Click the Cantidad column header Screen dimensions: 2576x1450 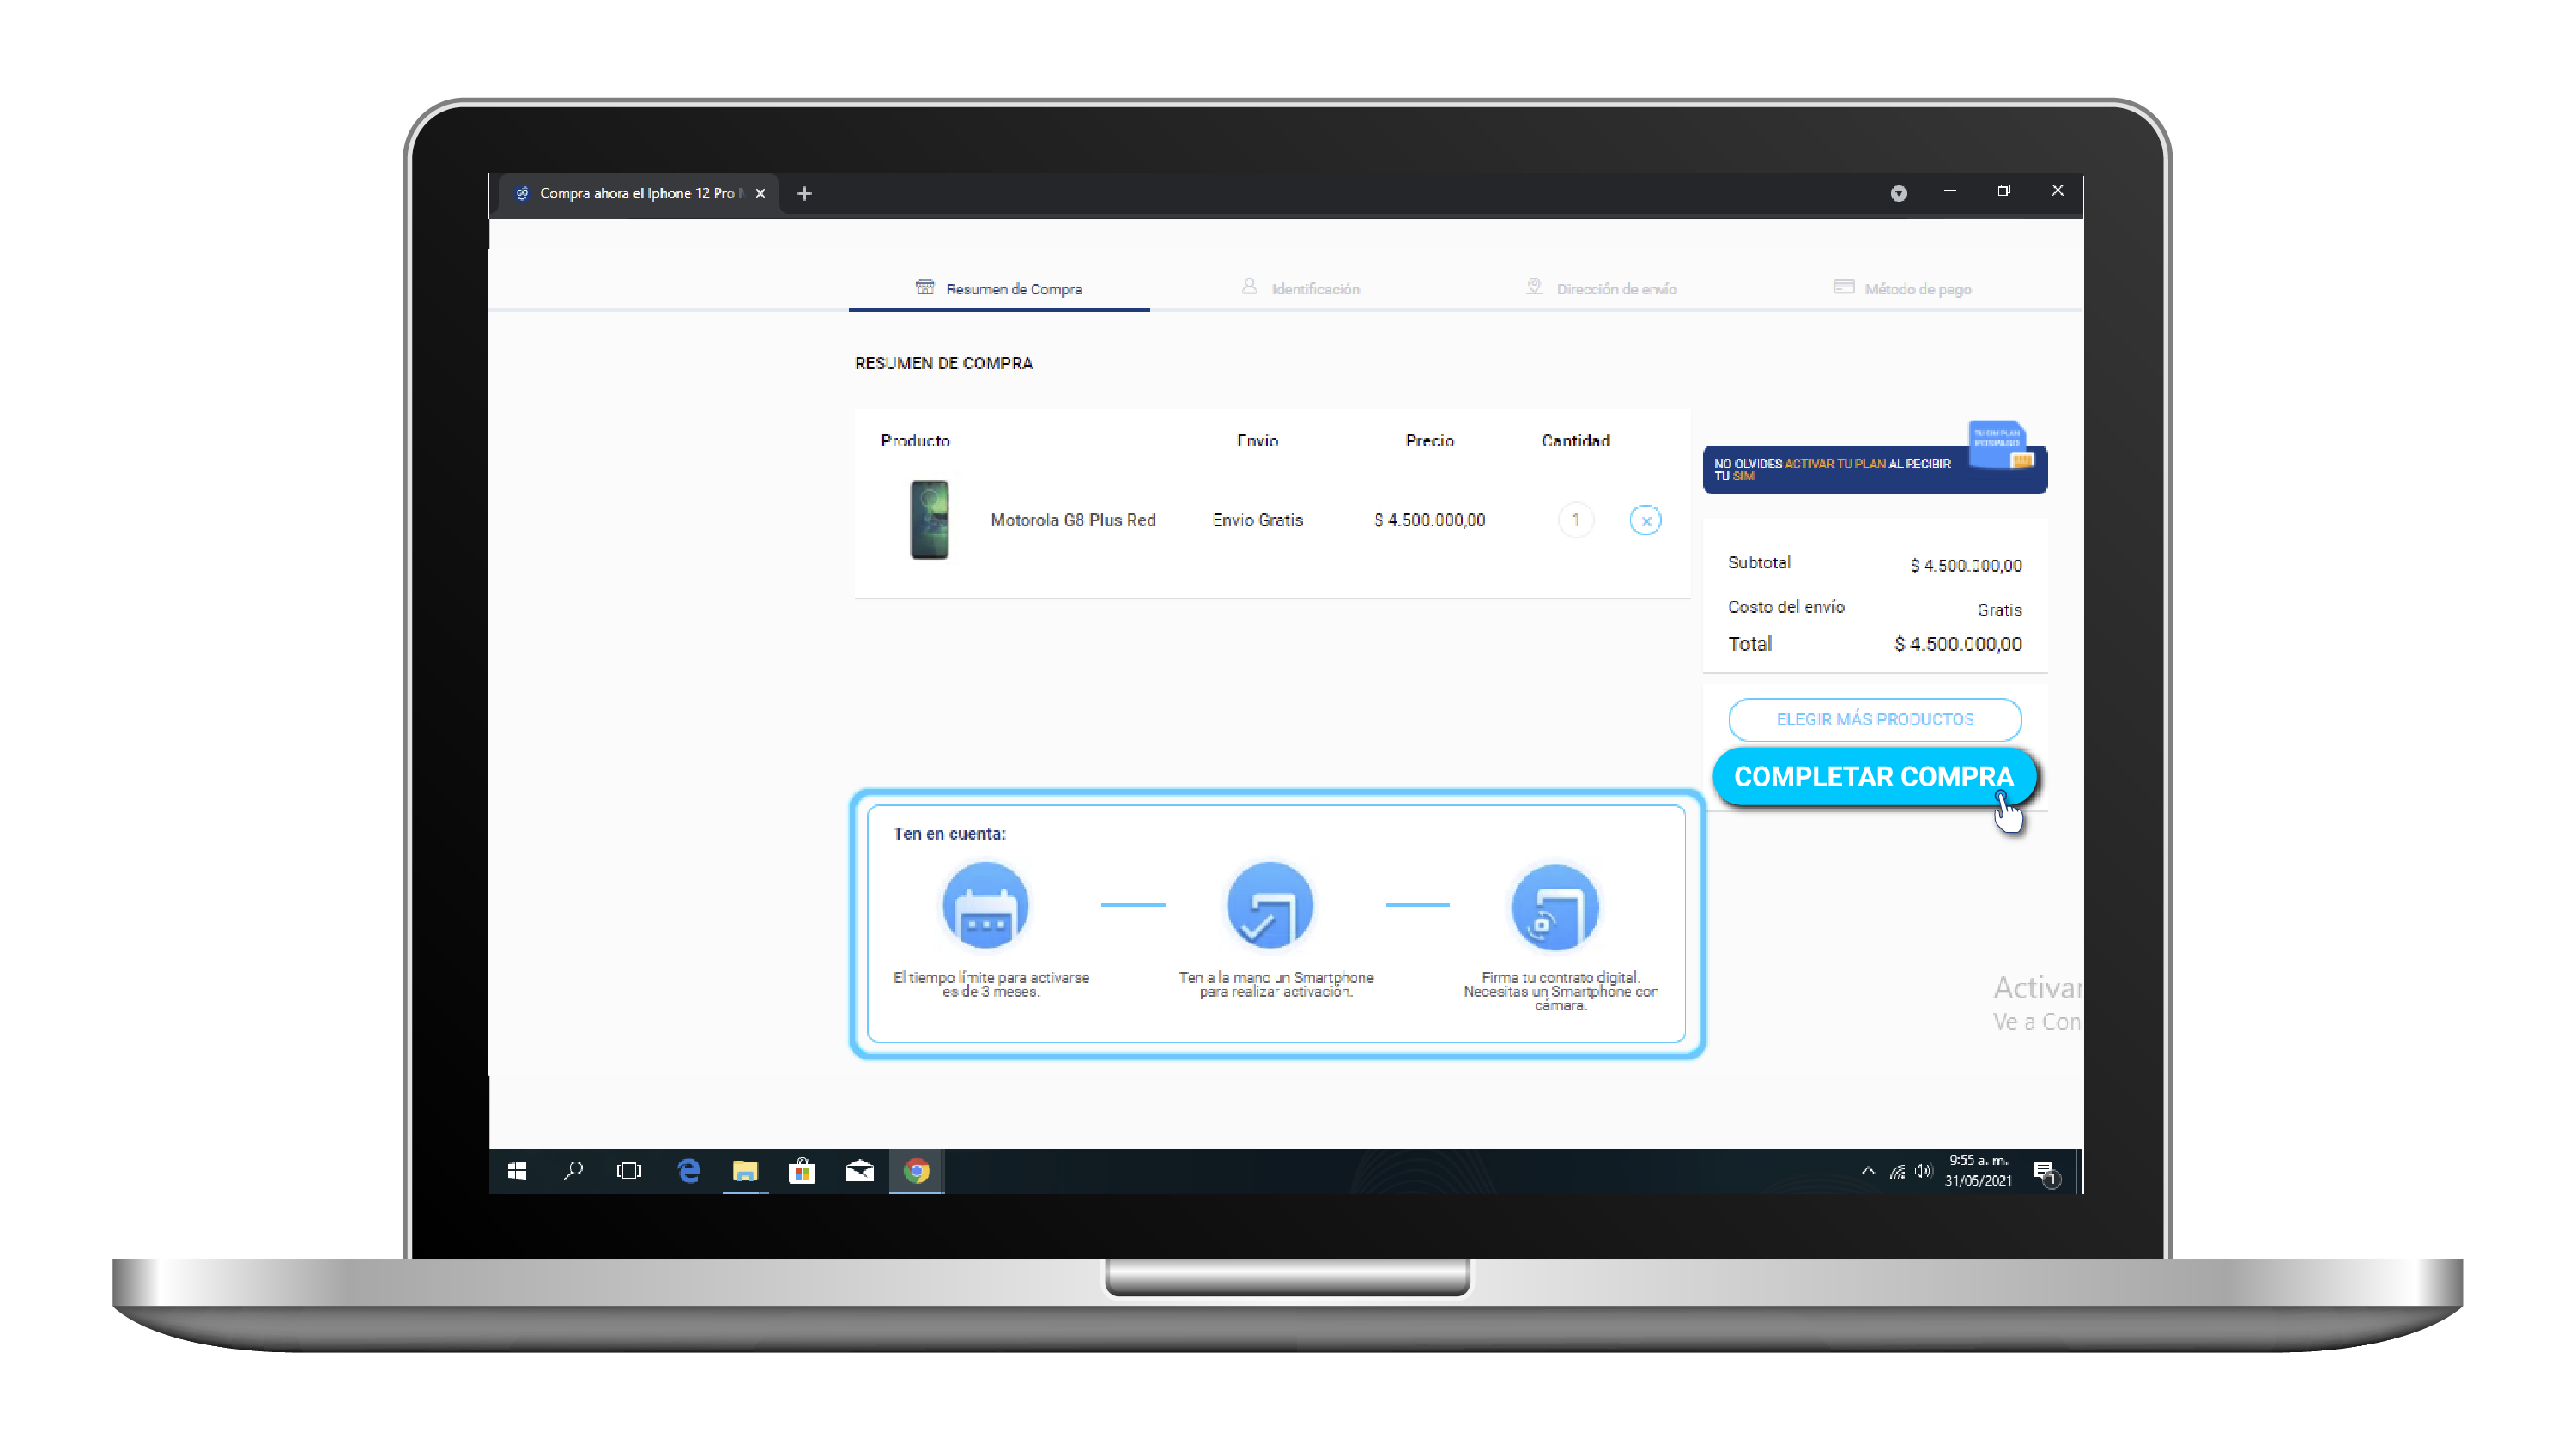1575,441
